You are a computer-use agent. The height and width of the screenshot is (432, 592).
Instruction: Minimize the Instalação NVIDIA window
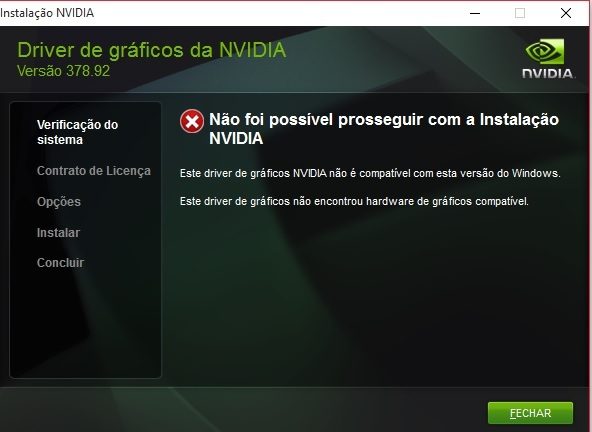pos(475,13)
